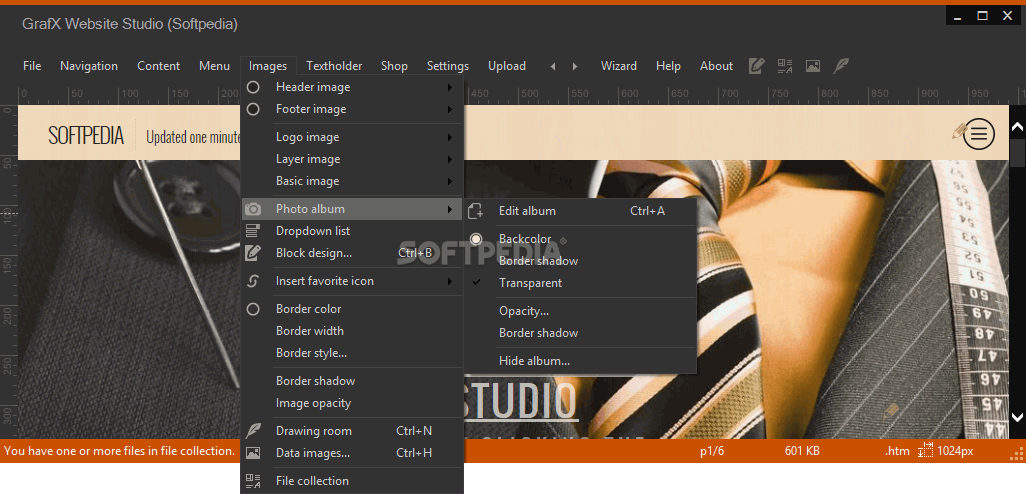Open the Wizard menu
The height and width of the screenshot is (494, 1026).
pos(619,66)
